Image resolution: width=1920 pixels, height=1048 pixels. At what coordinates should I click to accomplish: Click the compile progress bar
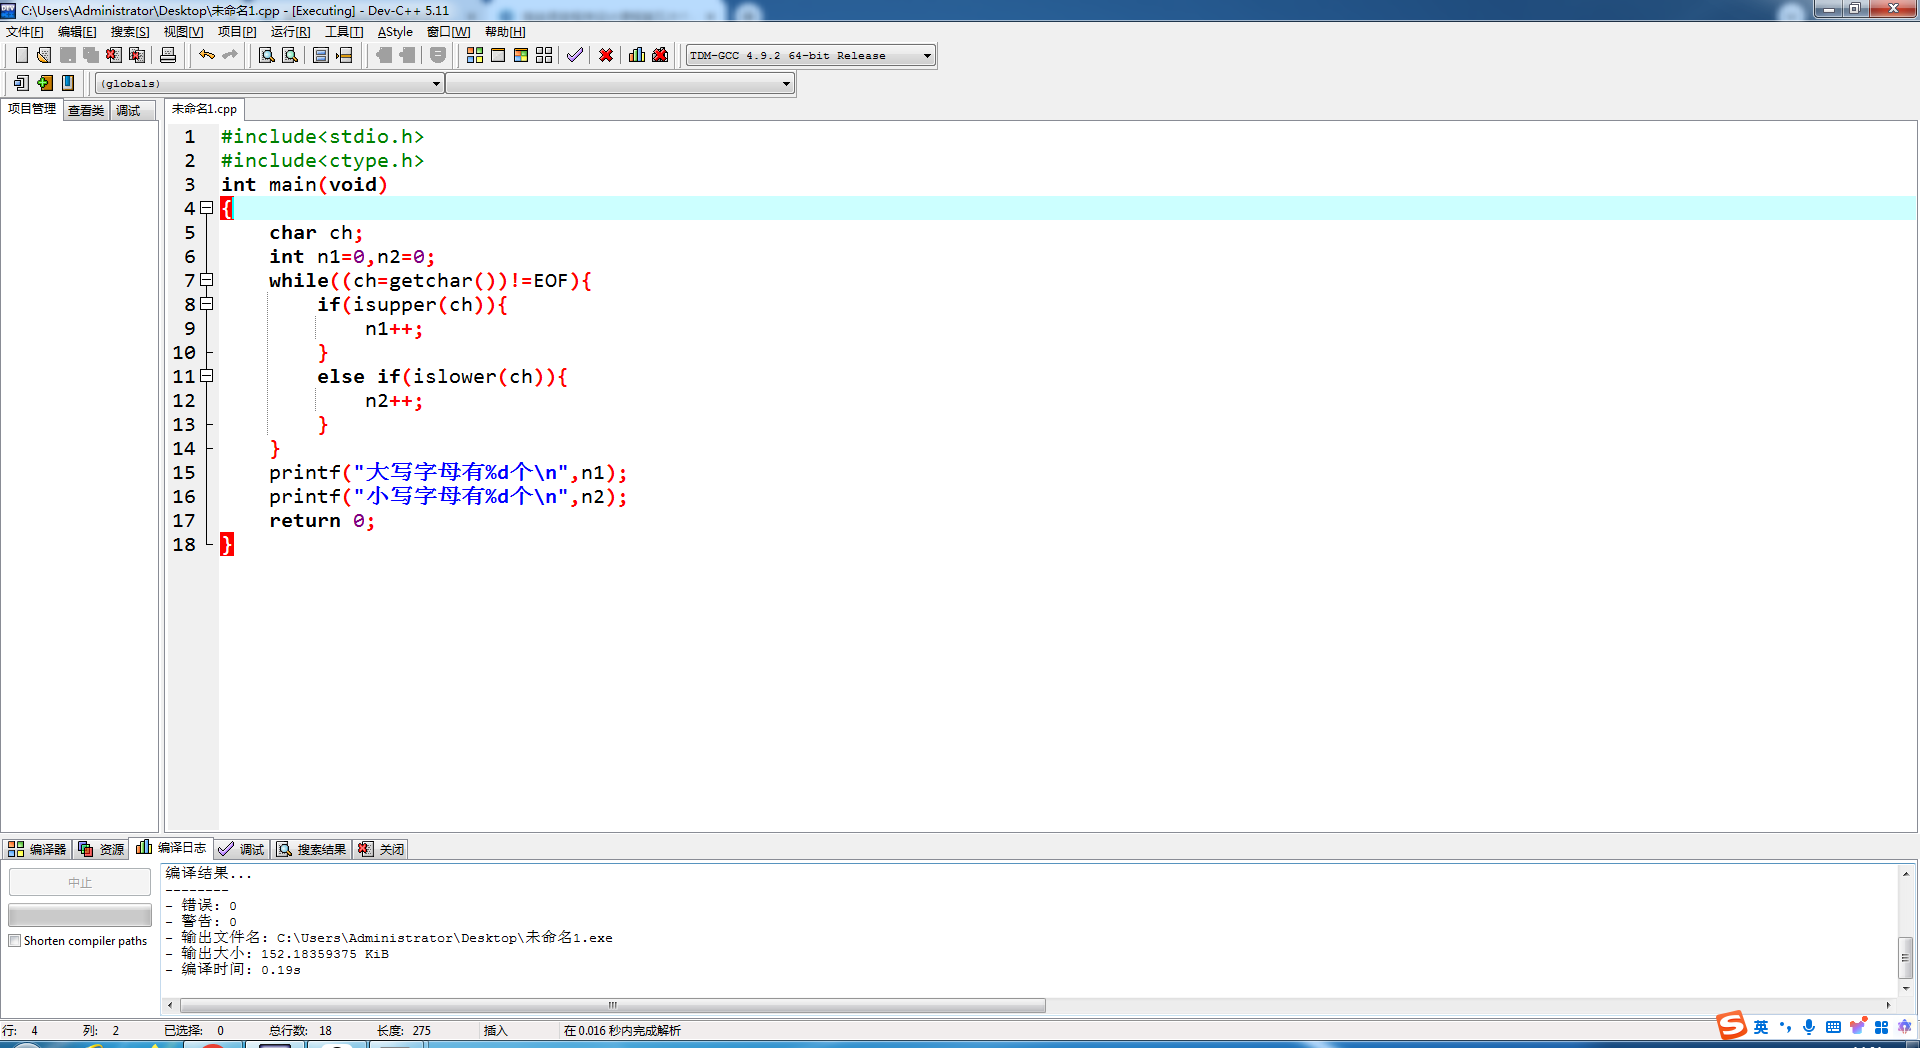(80, 915)
